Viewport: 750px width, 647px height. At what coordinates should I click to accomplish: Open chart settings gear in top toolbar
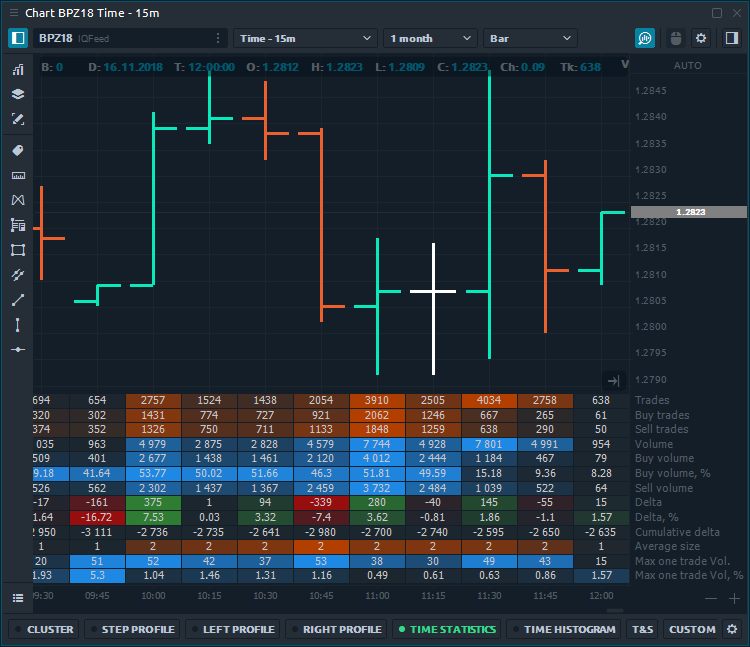pos(701,38)
